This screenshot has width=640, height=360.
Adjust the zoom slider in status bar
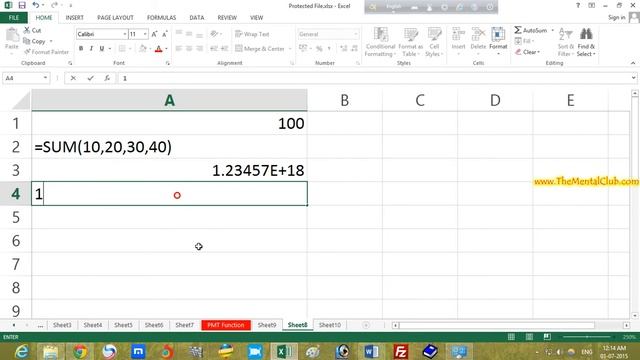pos(587,337)
